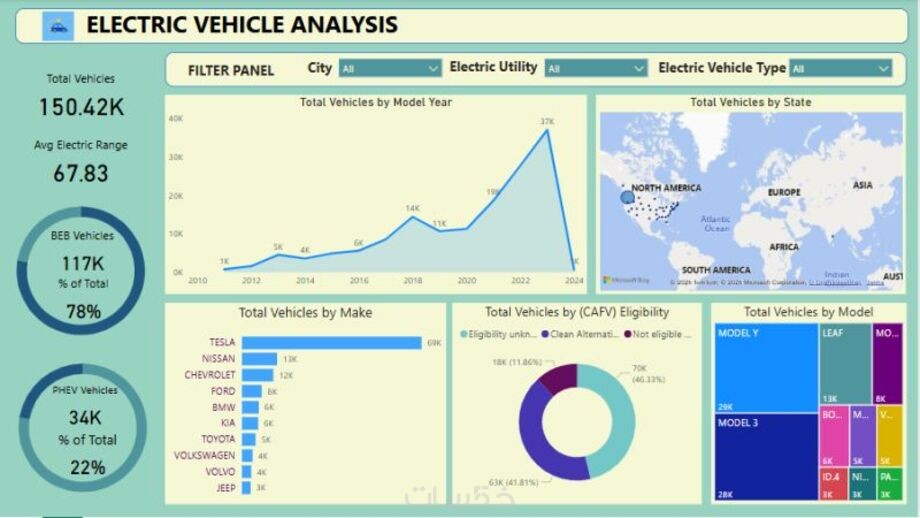Click the Total Vehicles 150.42K card
920x518 pixels.
81,97
